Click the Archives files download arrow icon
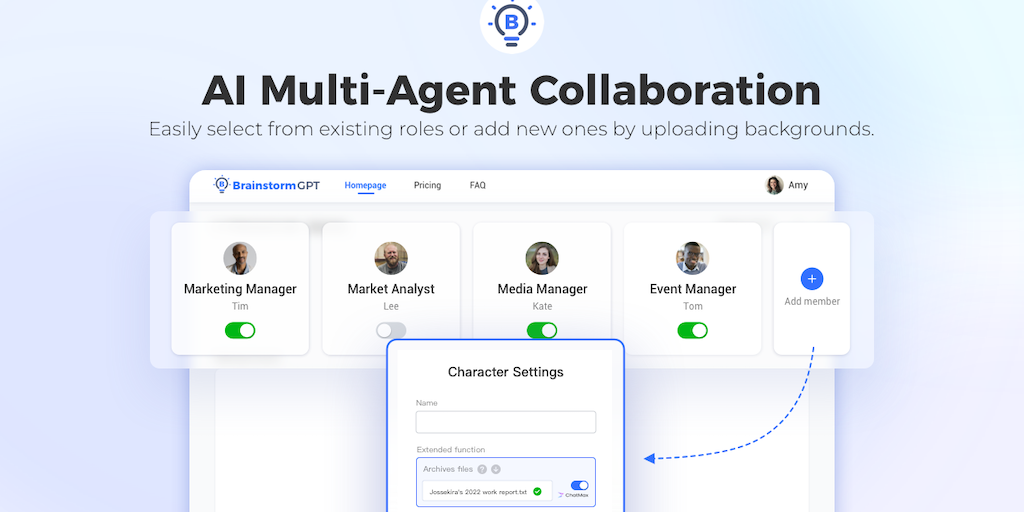Viewport: 1024px width, 512px height. pyautogui.click(x=496, y=469)
